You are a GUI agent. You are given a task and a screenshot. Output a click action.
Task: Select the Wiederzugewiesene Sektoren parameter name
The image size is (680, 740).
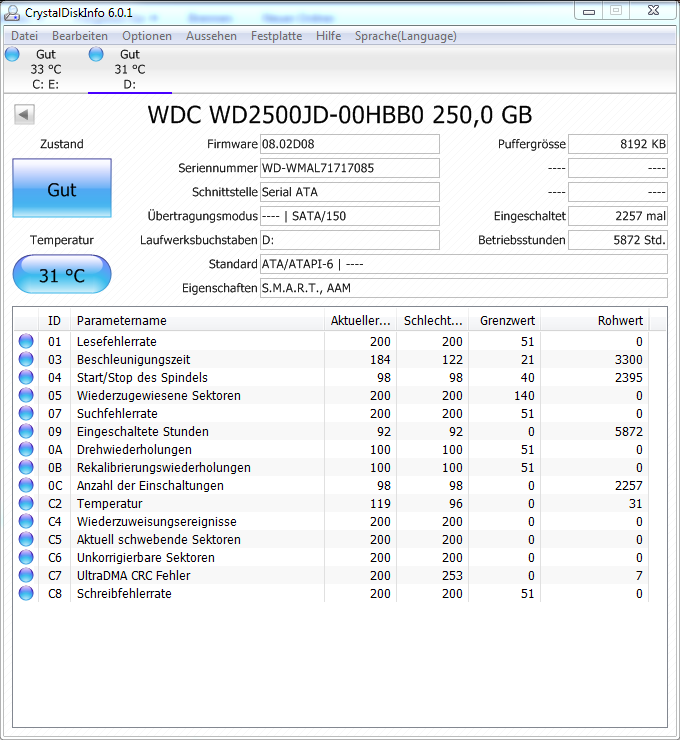pyautogui.click(x=159, y=395)
